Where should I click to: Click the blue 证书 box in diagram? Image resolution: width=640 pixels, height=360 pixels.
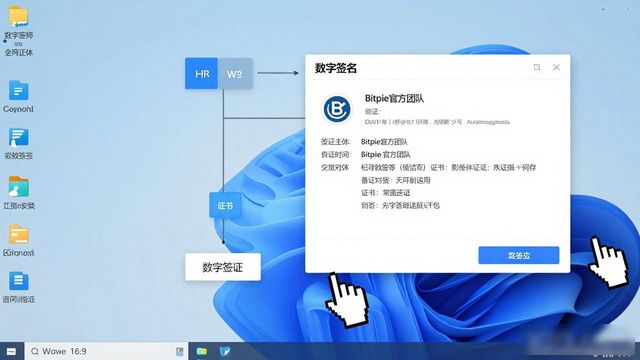225,205
